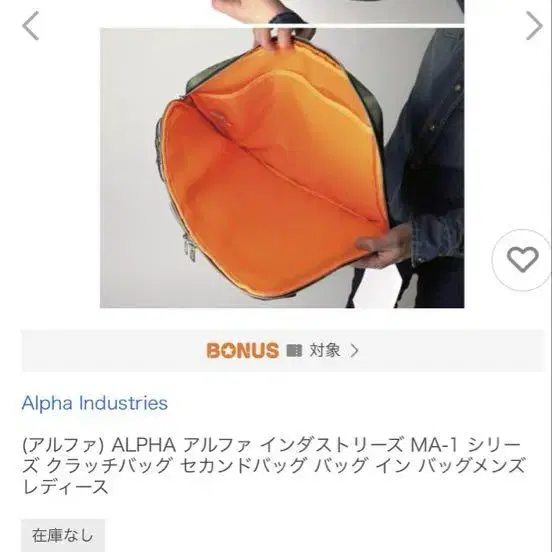This screenshot has height=552, width=552.
Task: Select the ALPHA MA-1 product title text
Action: point(274,466)
